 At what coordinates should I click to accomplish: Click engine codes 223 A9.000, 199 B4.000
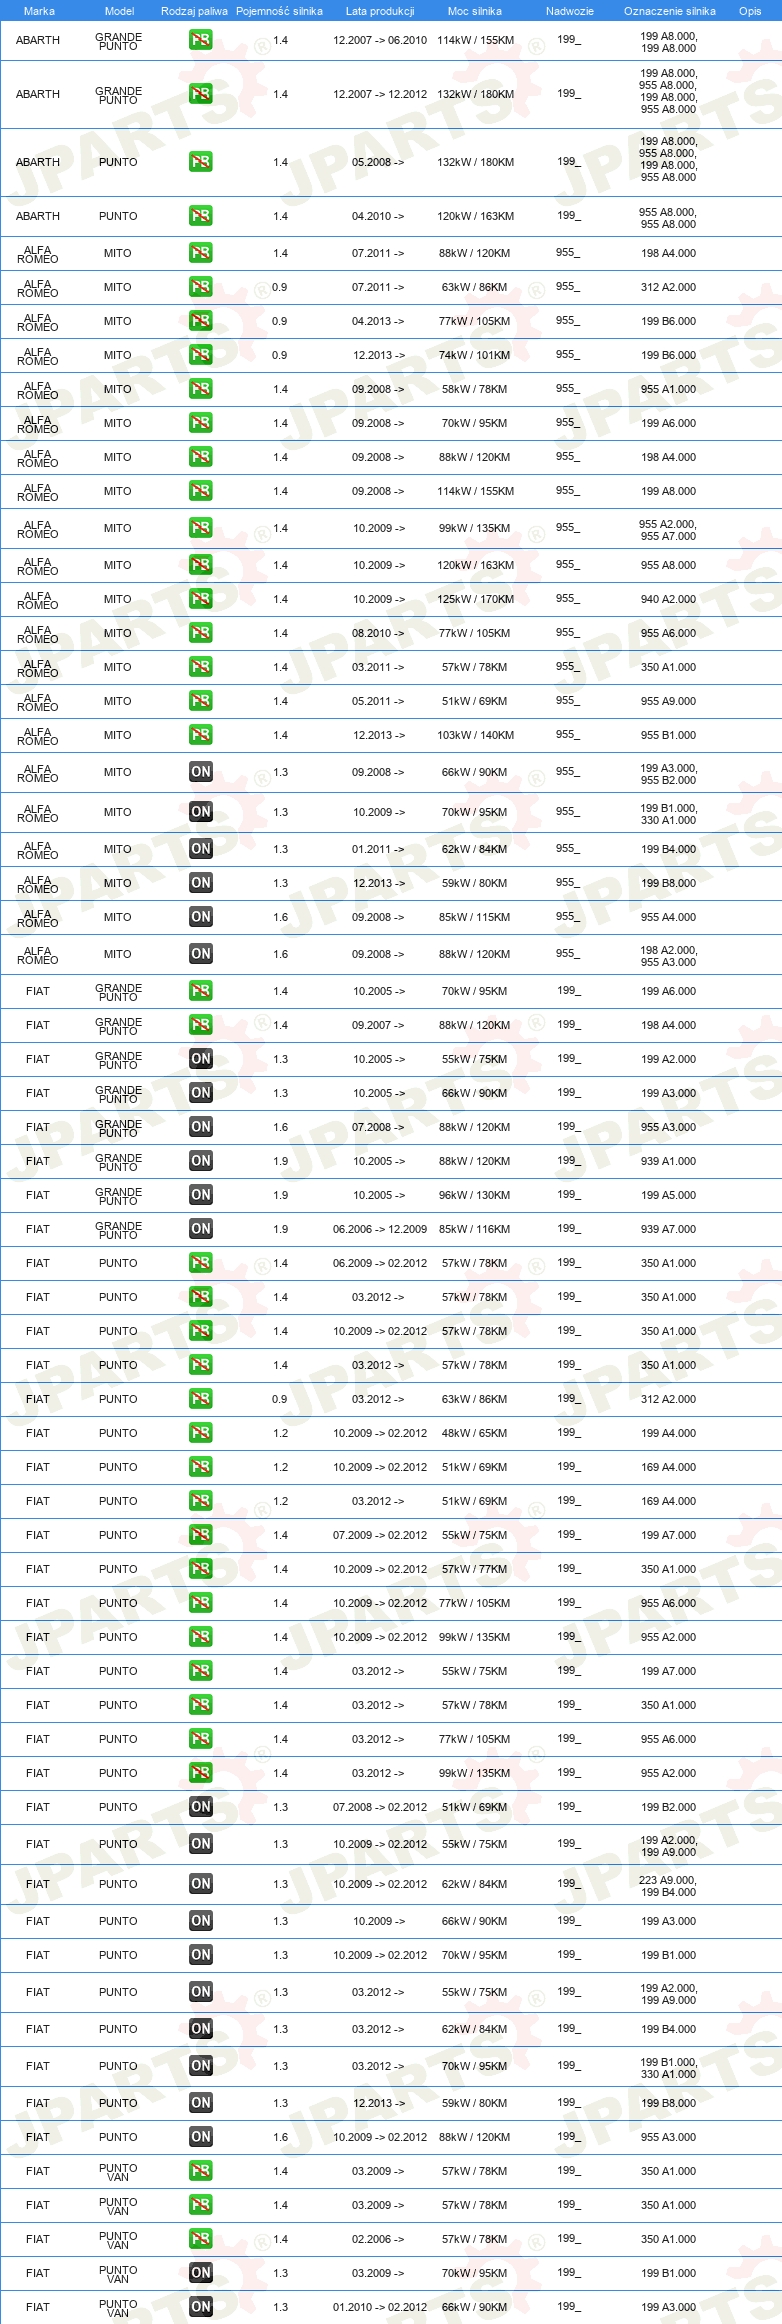(x=668, y=1886)
